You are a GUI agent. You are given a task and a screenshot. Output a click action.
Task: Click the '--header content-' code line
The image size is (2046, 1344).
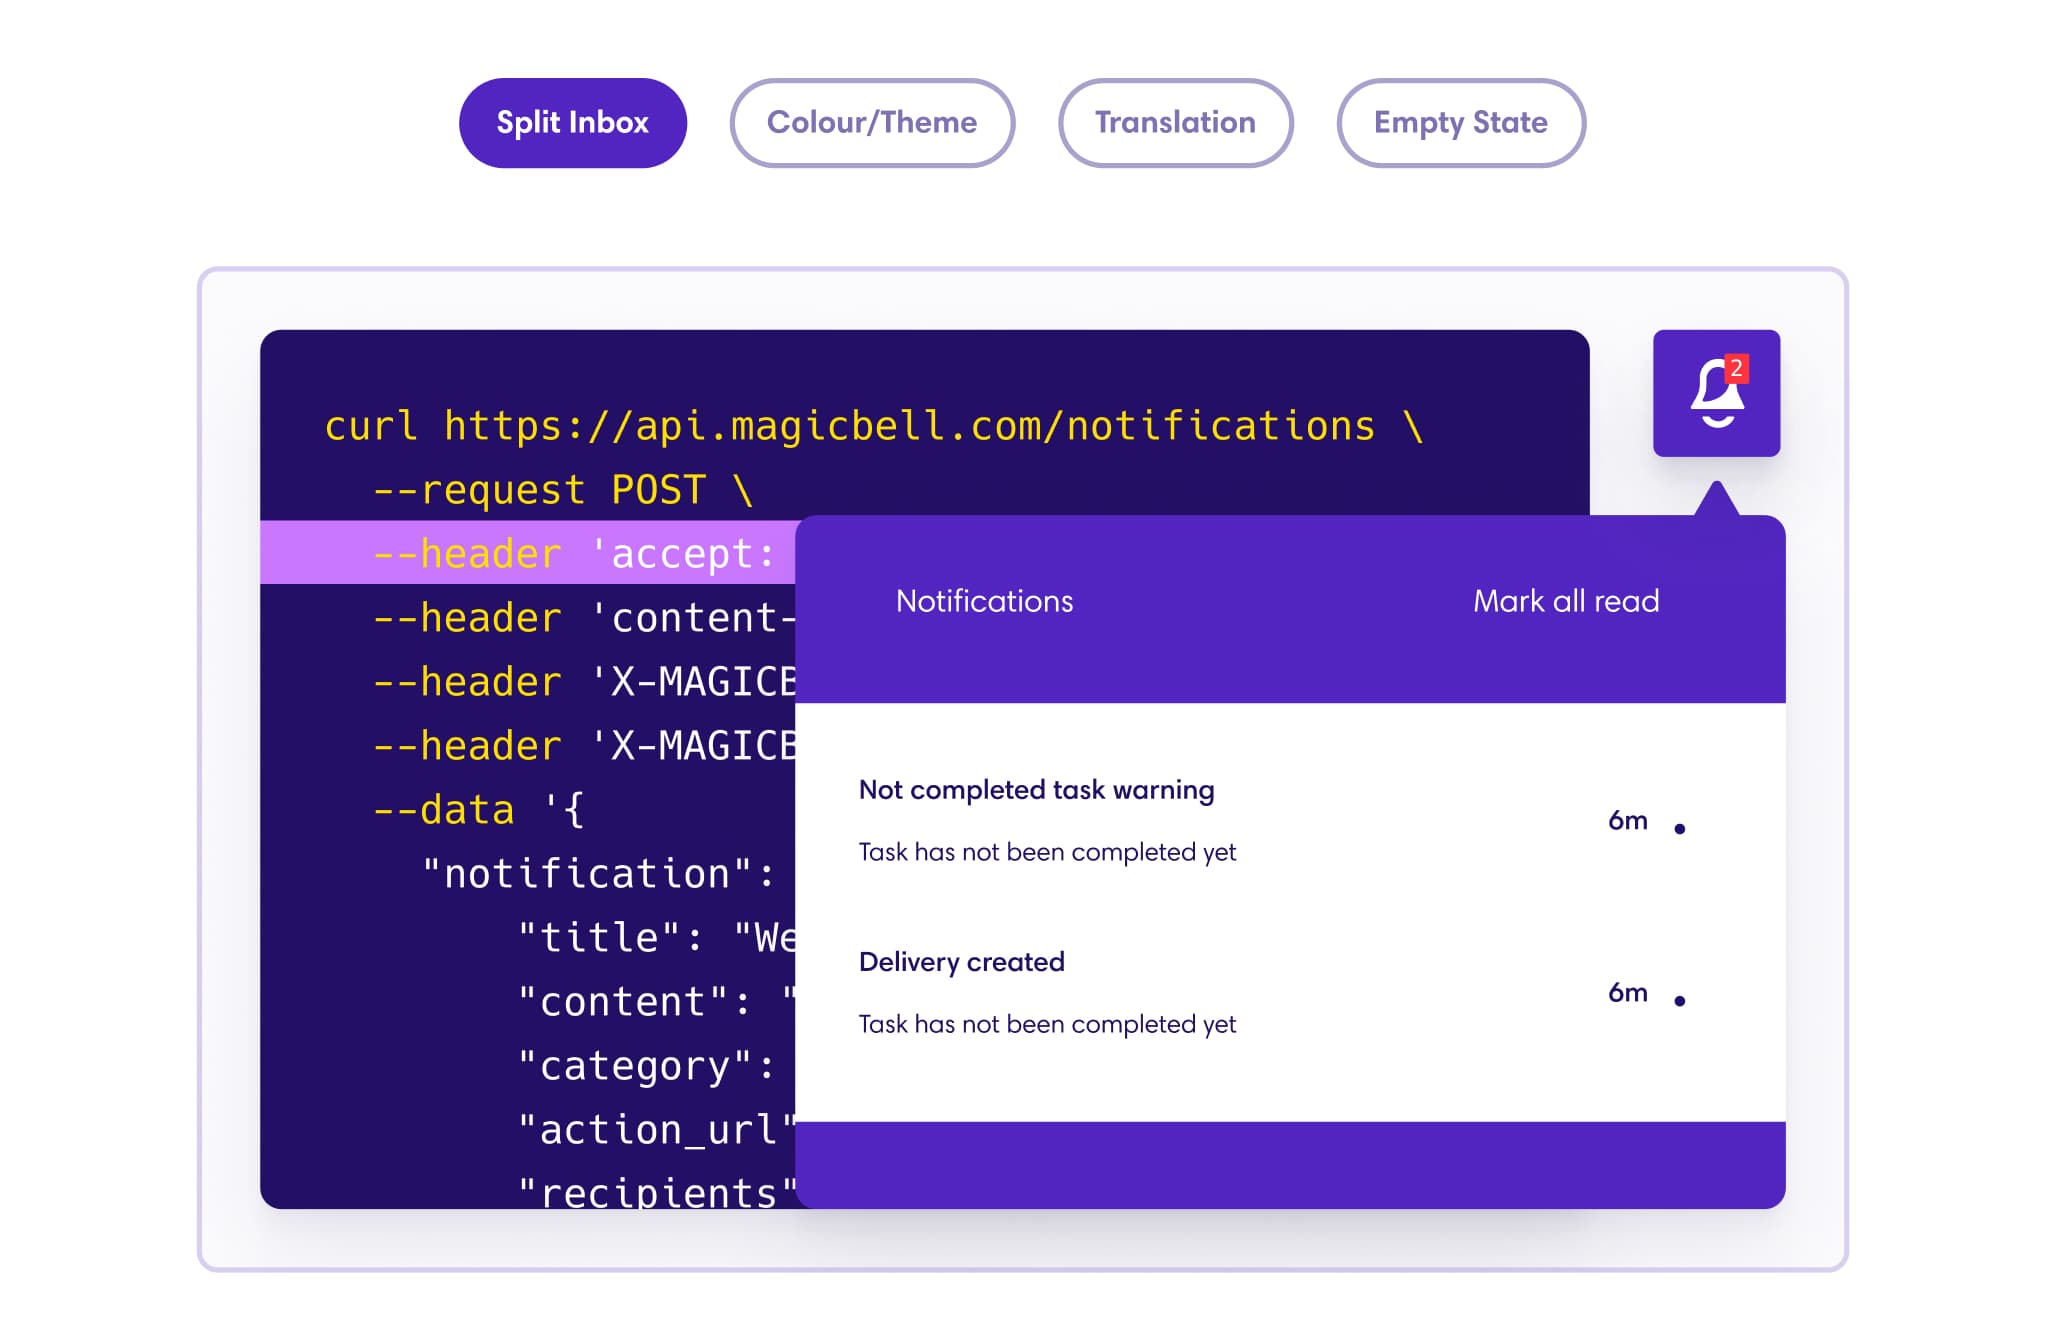pyautogui.click(x=584, y=618)
